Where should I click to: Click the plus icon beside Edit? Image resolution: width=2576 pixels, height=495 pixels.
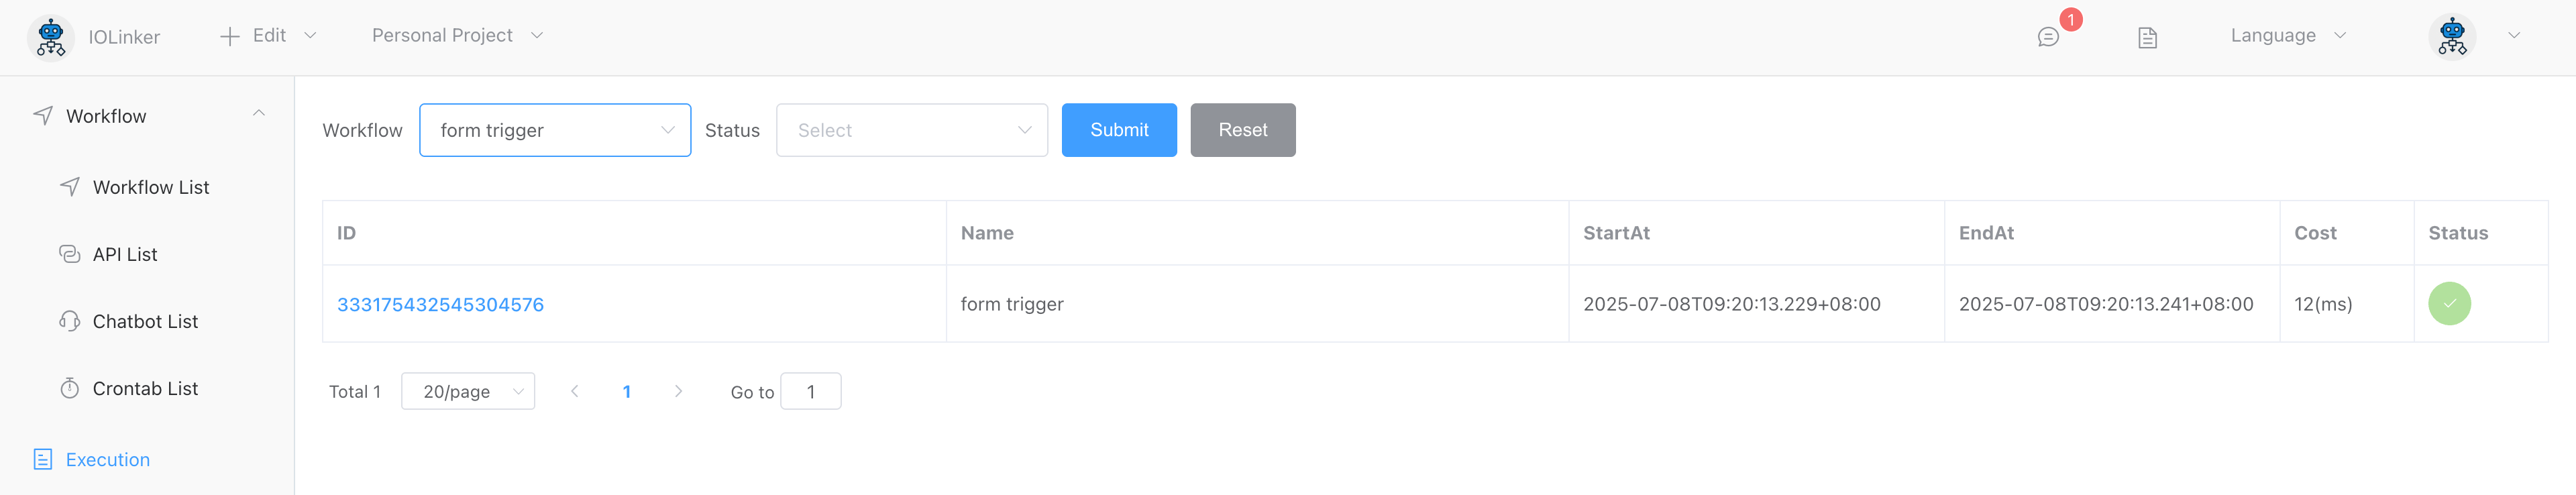[x=230, y=37]
